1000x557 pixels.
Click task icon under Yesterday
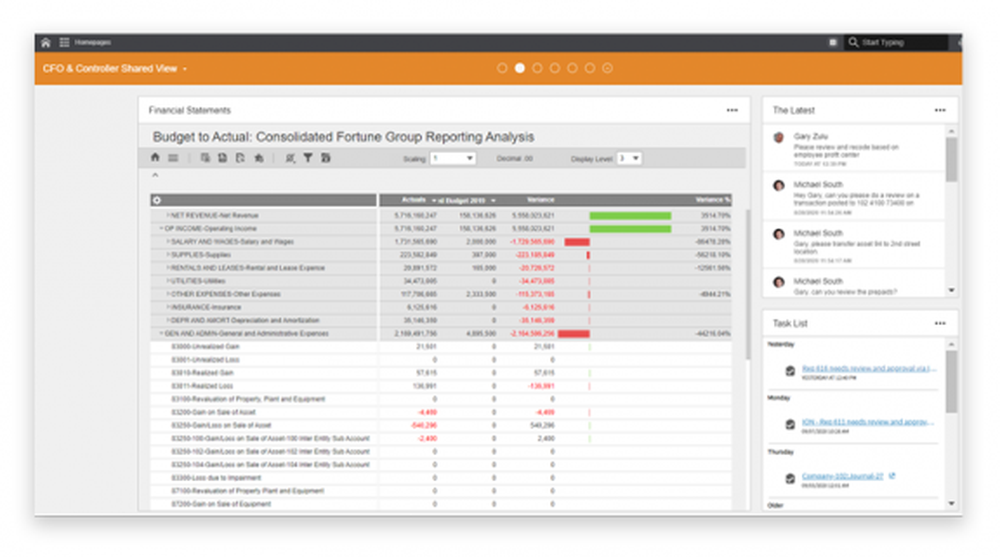tap(790, 371)
